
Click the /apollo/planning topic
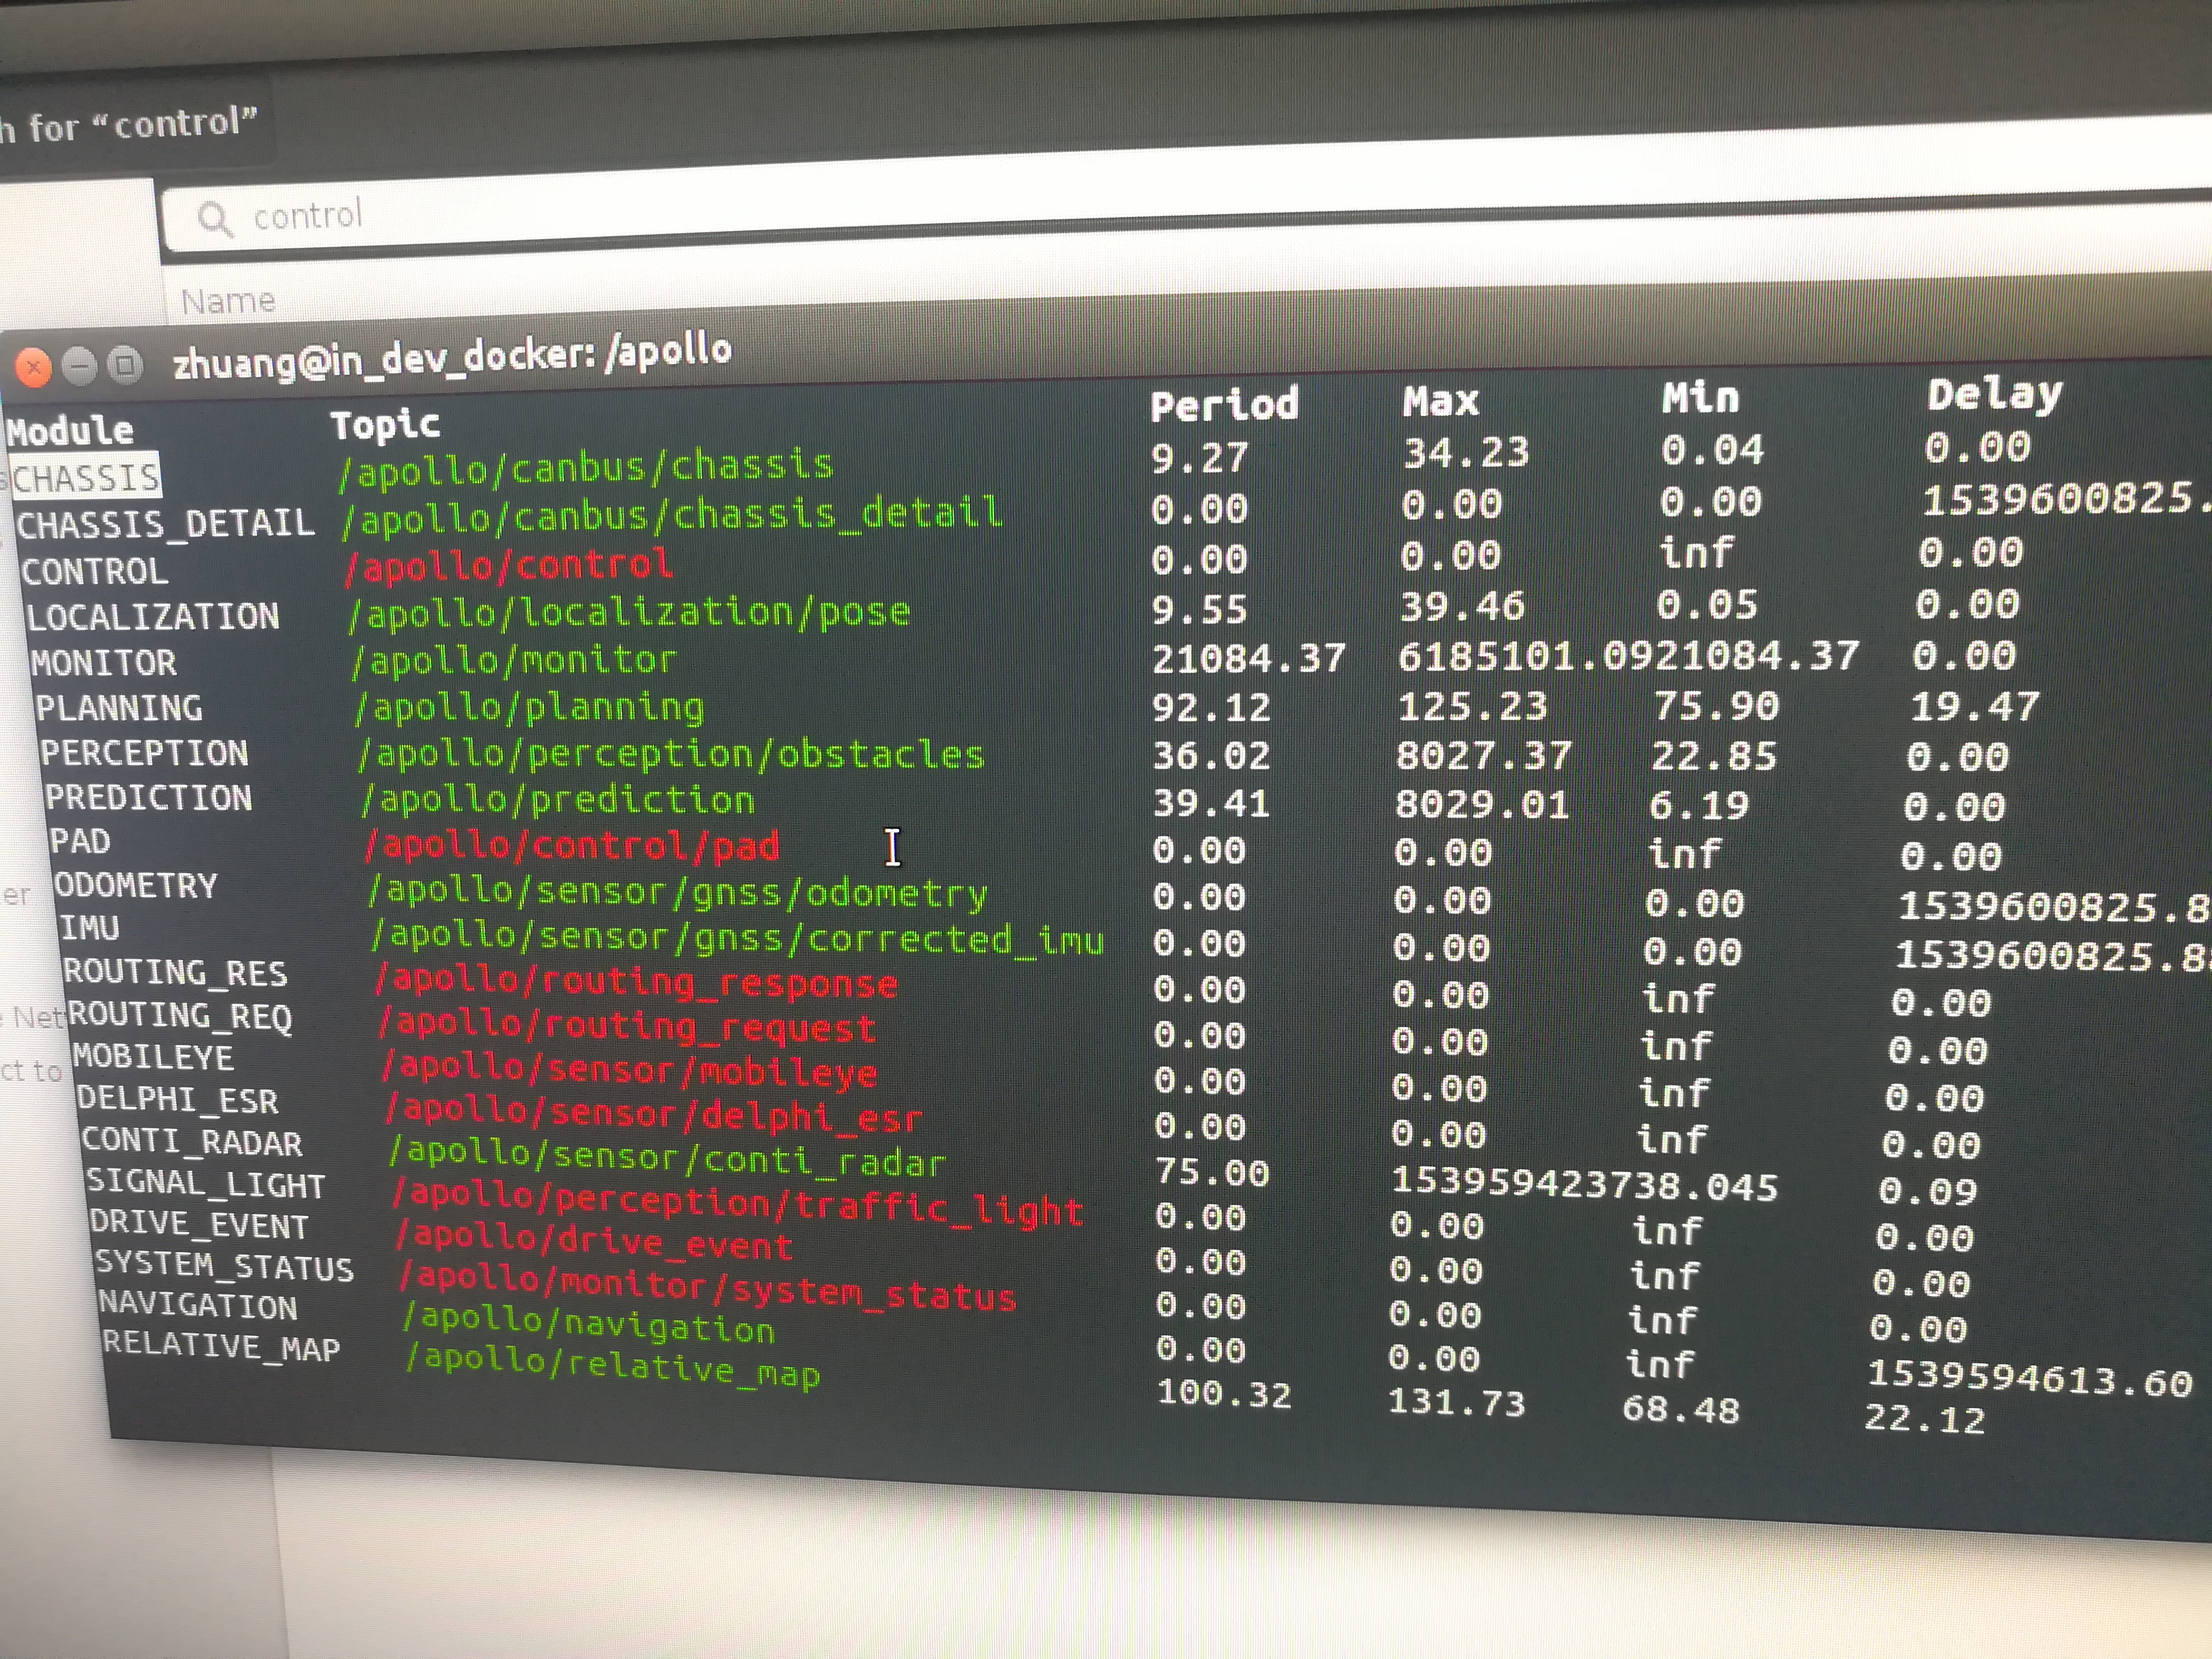(x=529, y=707)
